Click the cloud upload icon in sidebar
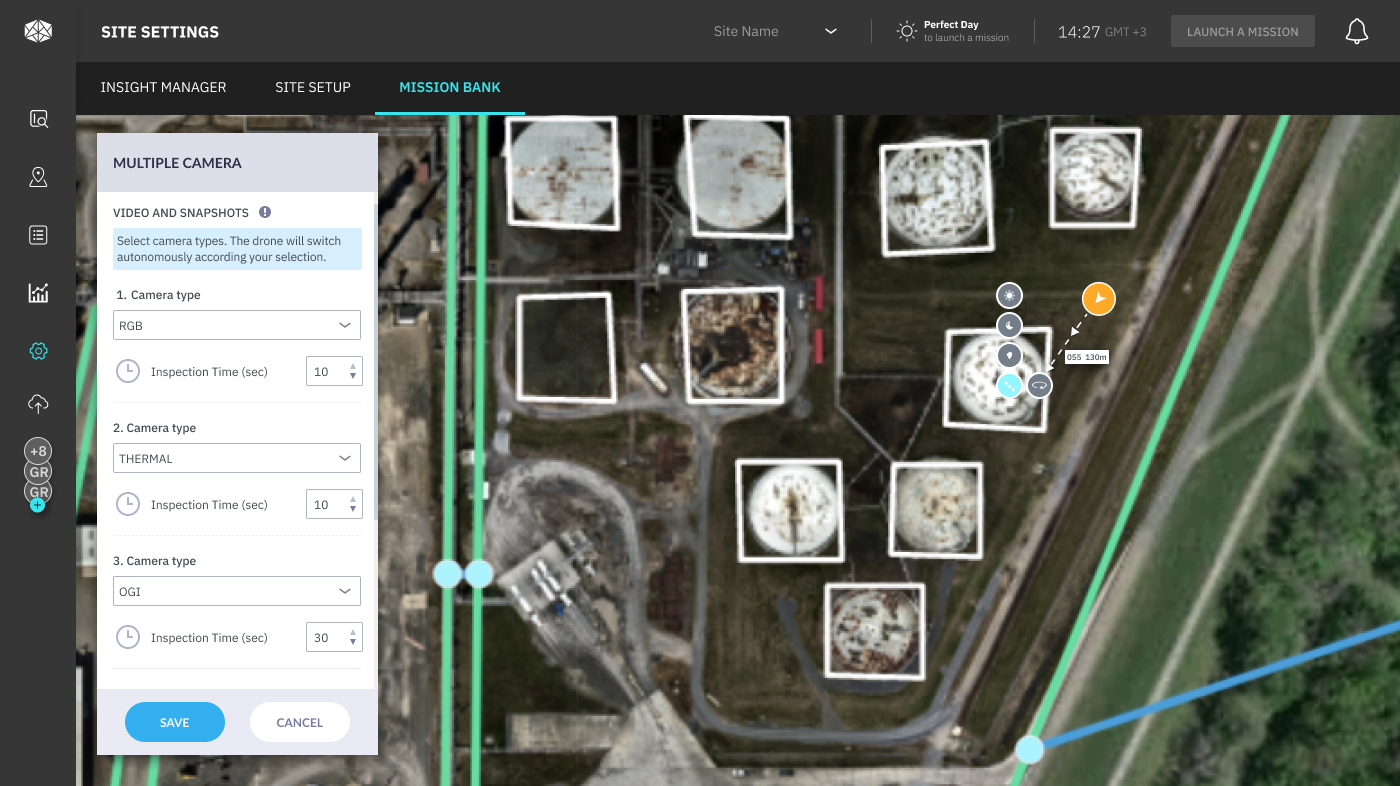 point(38,404)
